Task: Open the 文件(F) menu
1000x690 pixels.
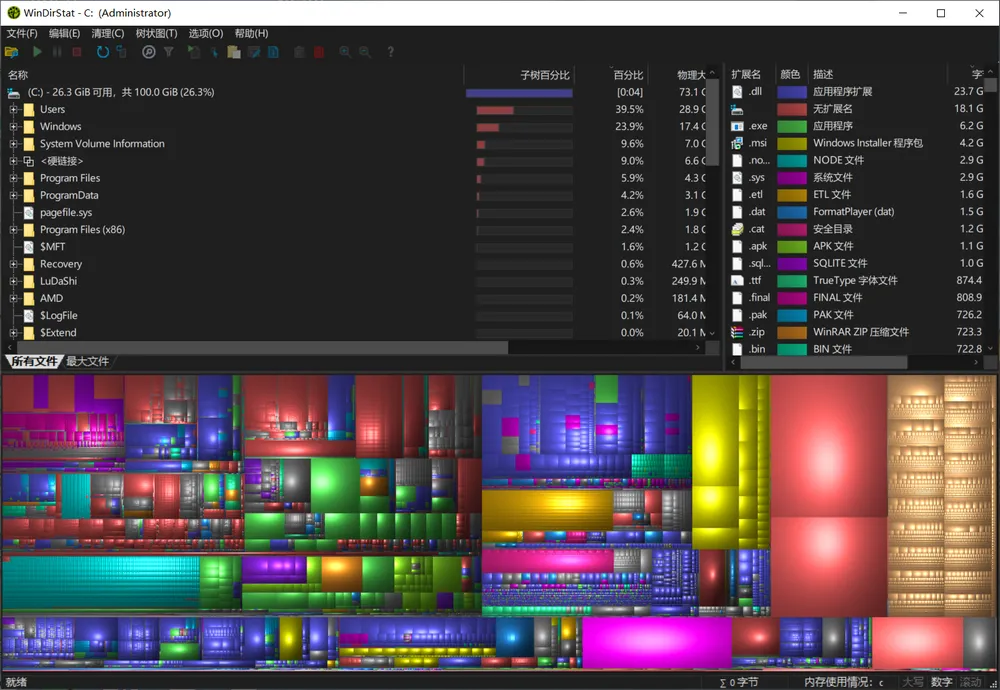Action: pos(22,33)
